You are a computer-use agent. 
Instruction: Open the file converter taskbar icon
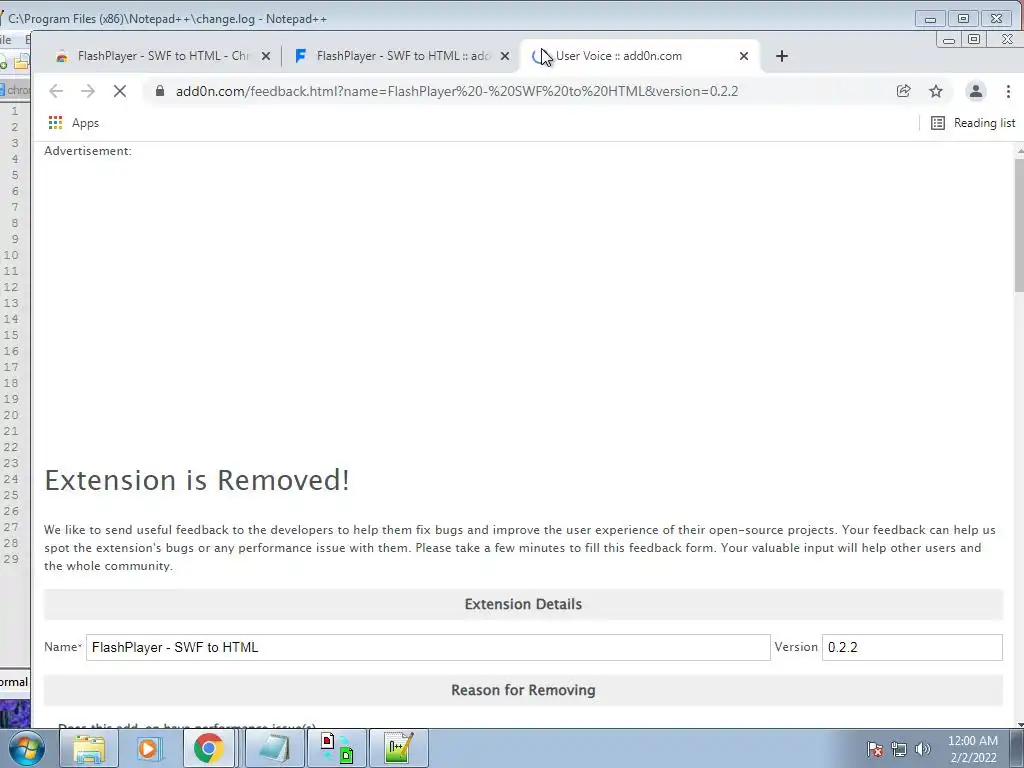(337, 748)
